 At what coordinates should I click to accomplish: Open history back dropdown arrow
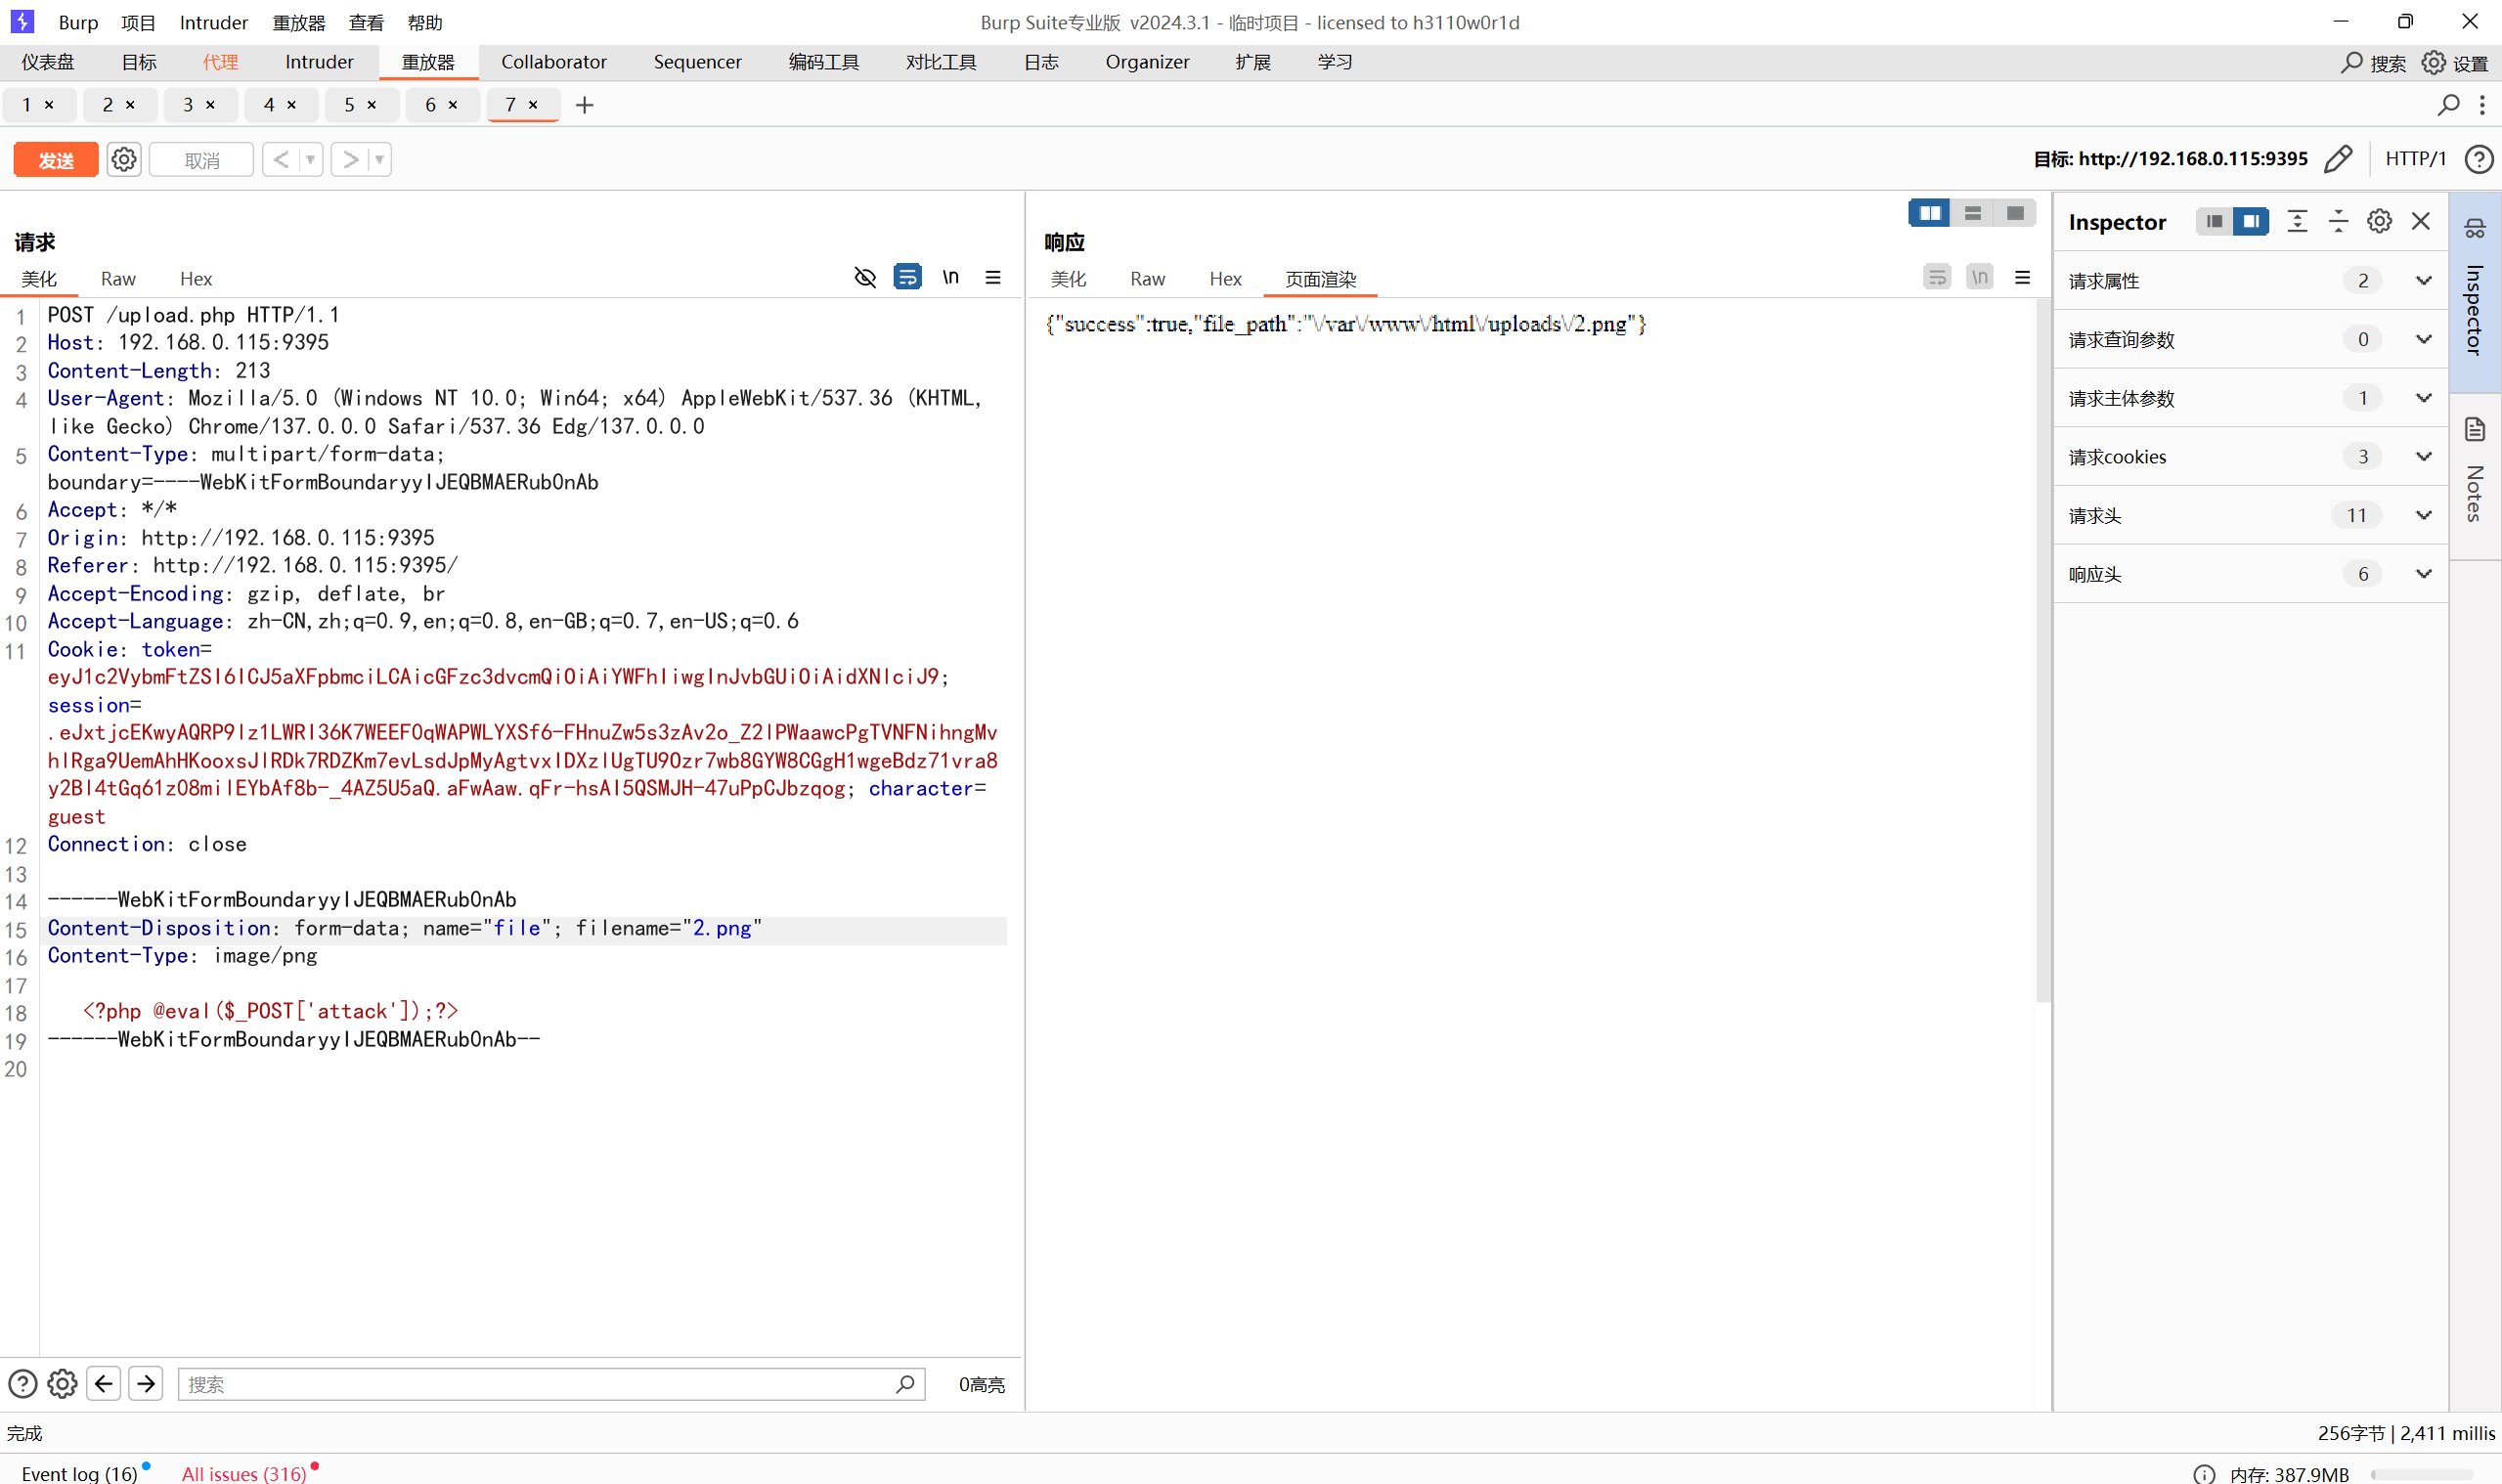[310, 159]
